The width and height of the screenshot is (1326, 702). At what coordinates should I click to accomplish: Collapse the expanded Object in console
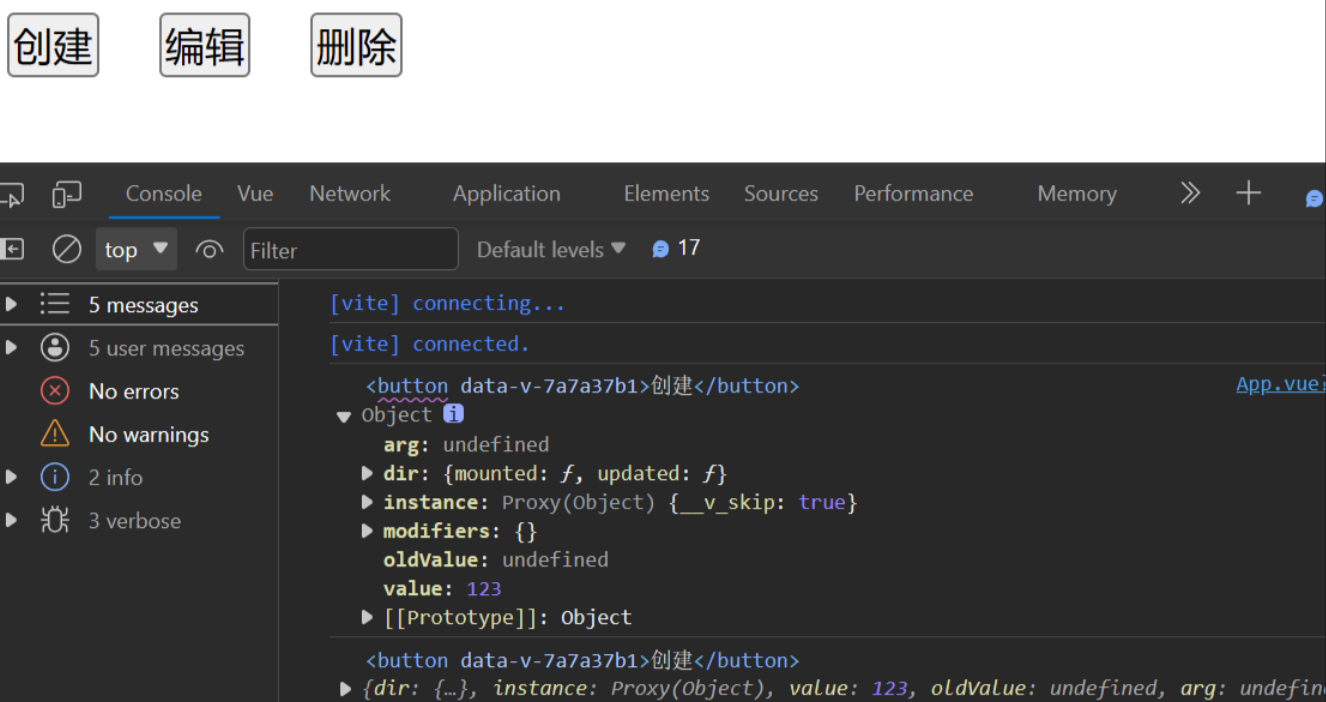tap(343, 415)
